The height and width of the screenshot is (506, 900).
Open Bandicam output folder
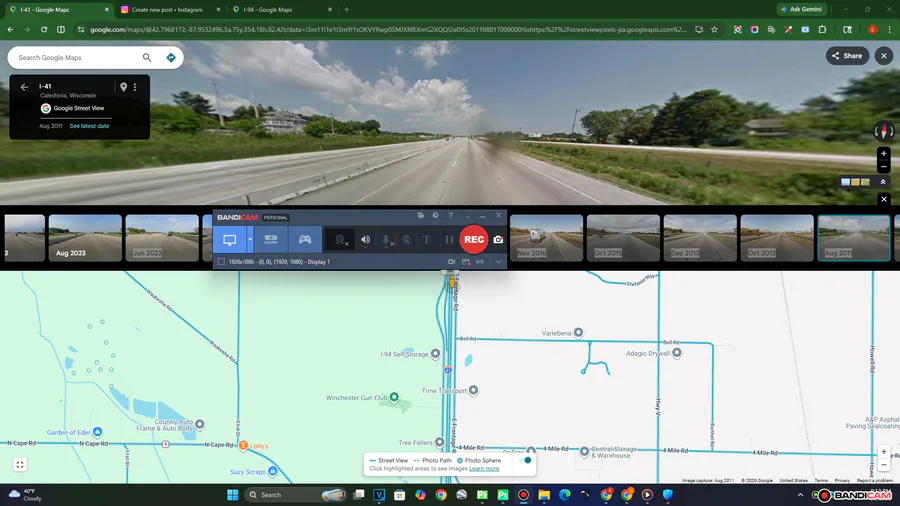point(421,215)
